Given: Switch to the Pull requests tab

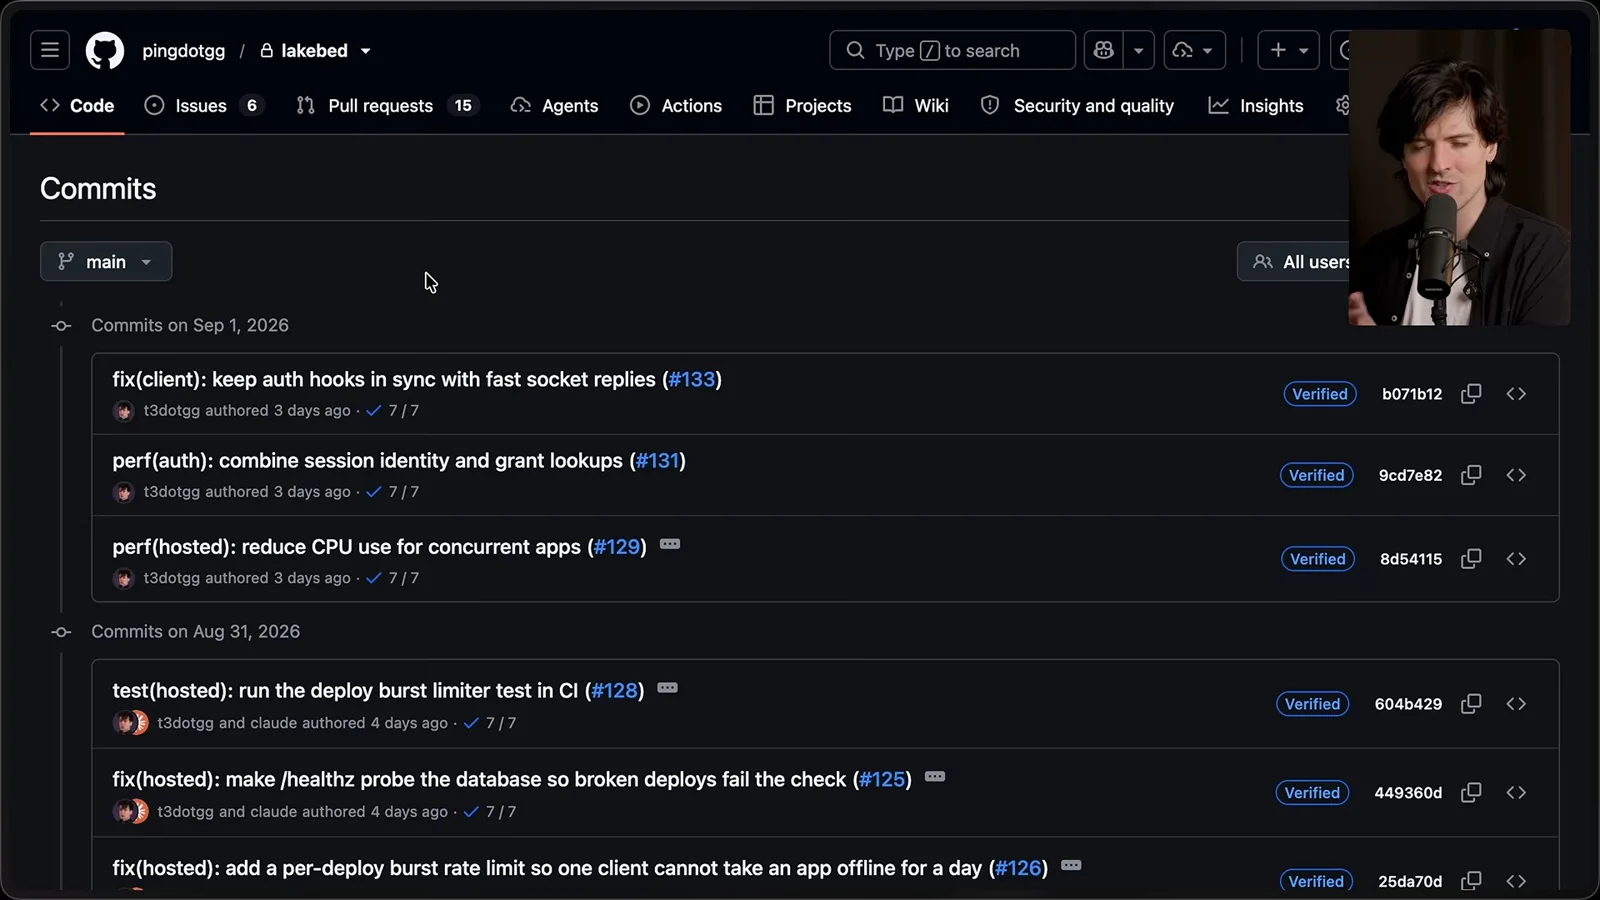Looking at the screenshot, I should pyautogui.click(x=388, y=106).
